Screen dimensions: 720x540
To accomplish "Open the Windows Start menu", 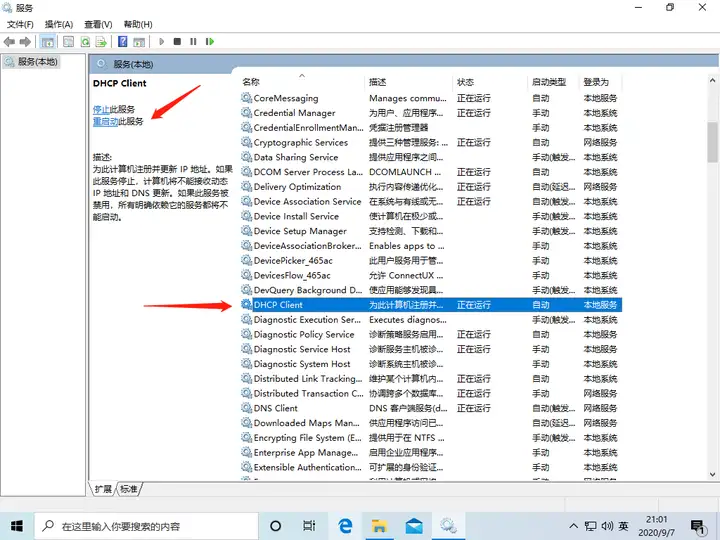I will pyautogui.click(x=17, y=526).
